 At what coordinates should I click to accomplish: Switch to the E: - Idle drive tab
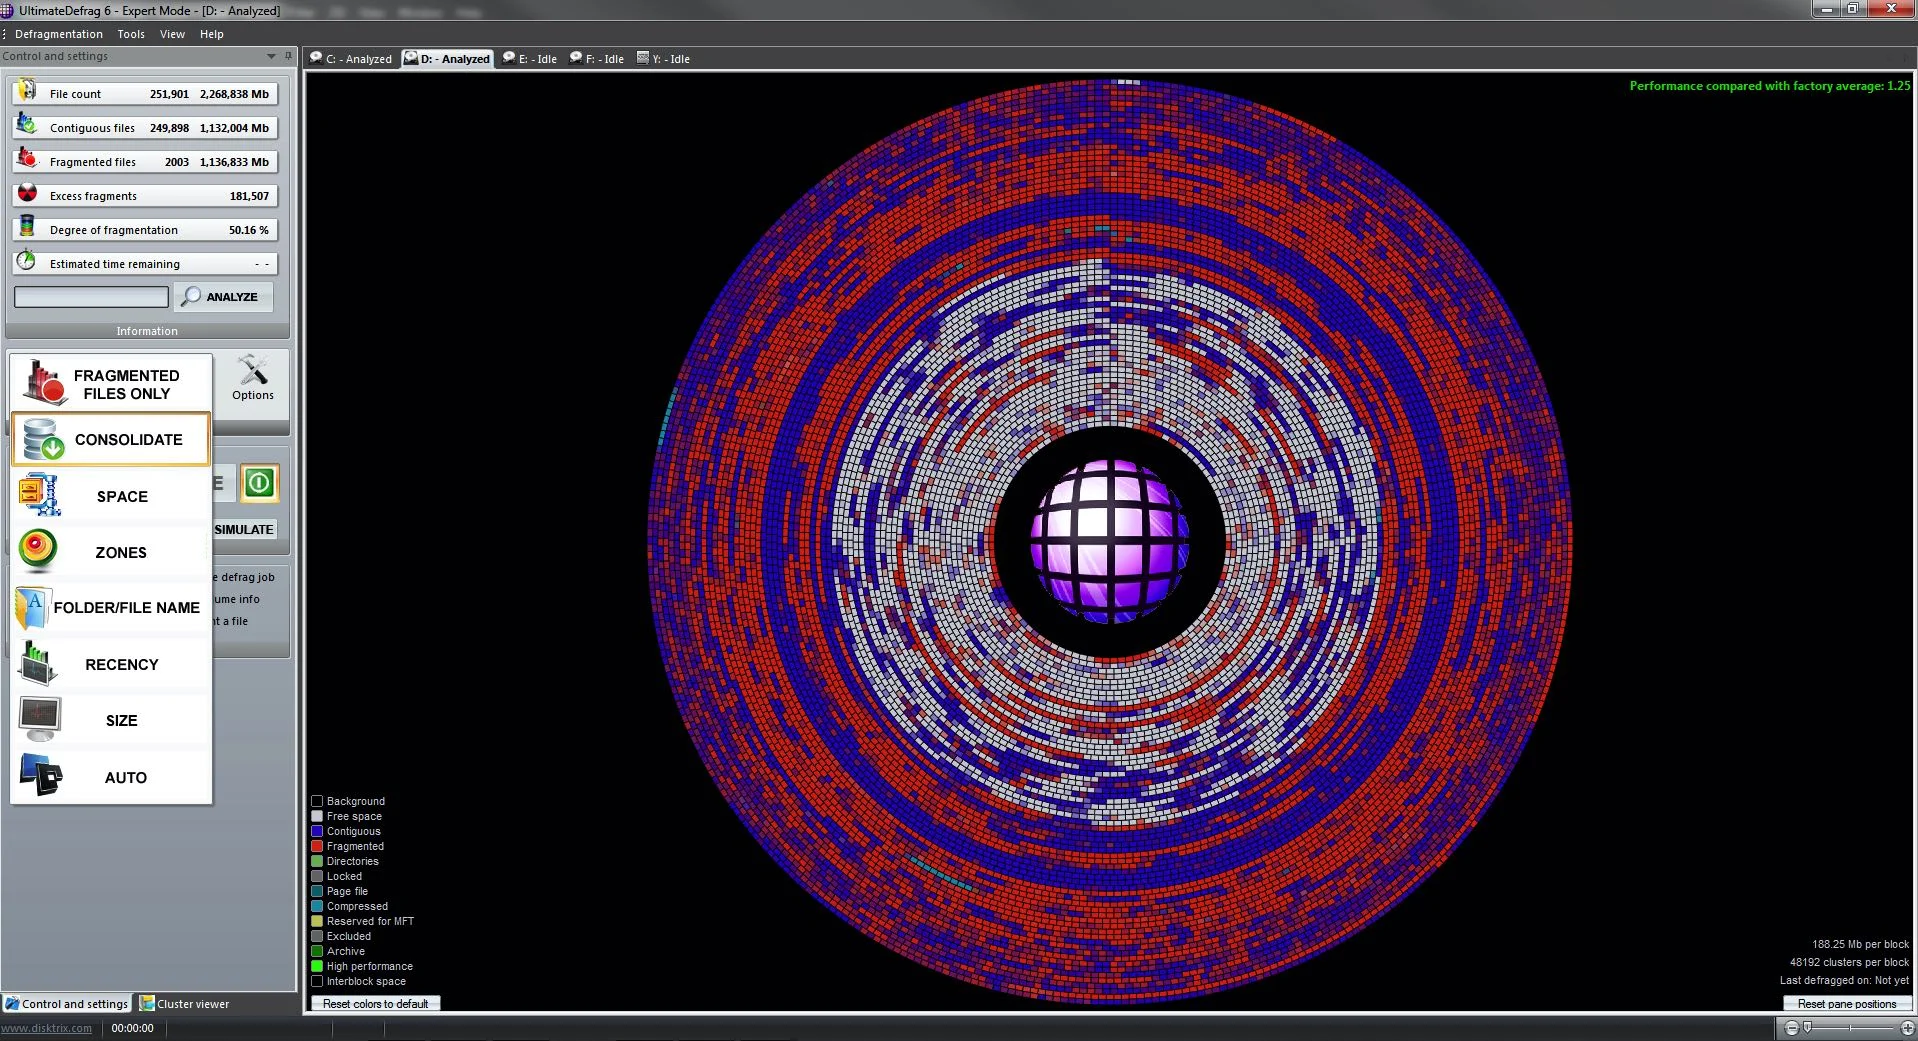click(530, 59)
